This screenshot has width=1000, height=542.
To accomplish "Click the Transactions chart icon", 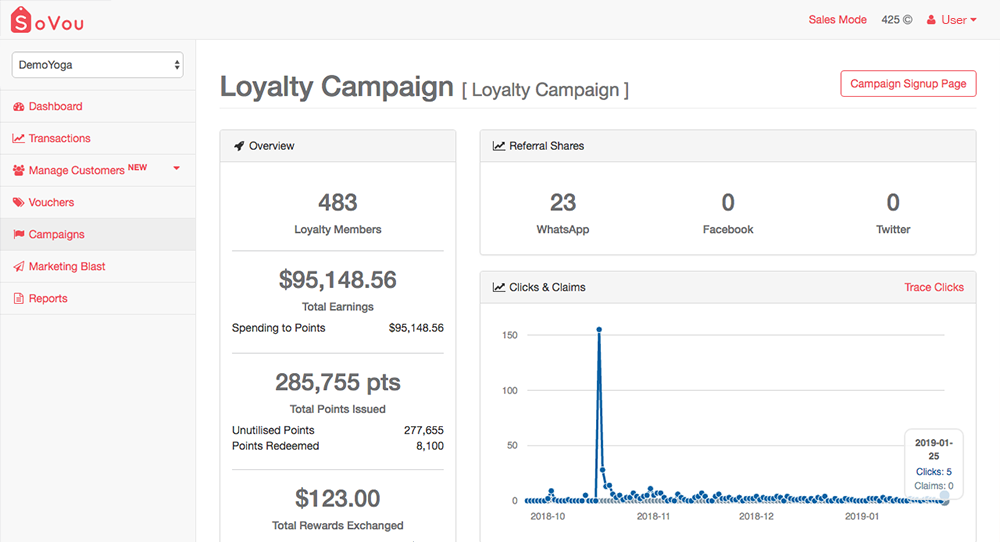I will pyautogui.click(x=18, y=138).
